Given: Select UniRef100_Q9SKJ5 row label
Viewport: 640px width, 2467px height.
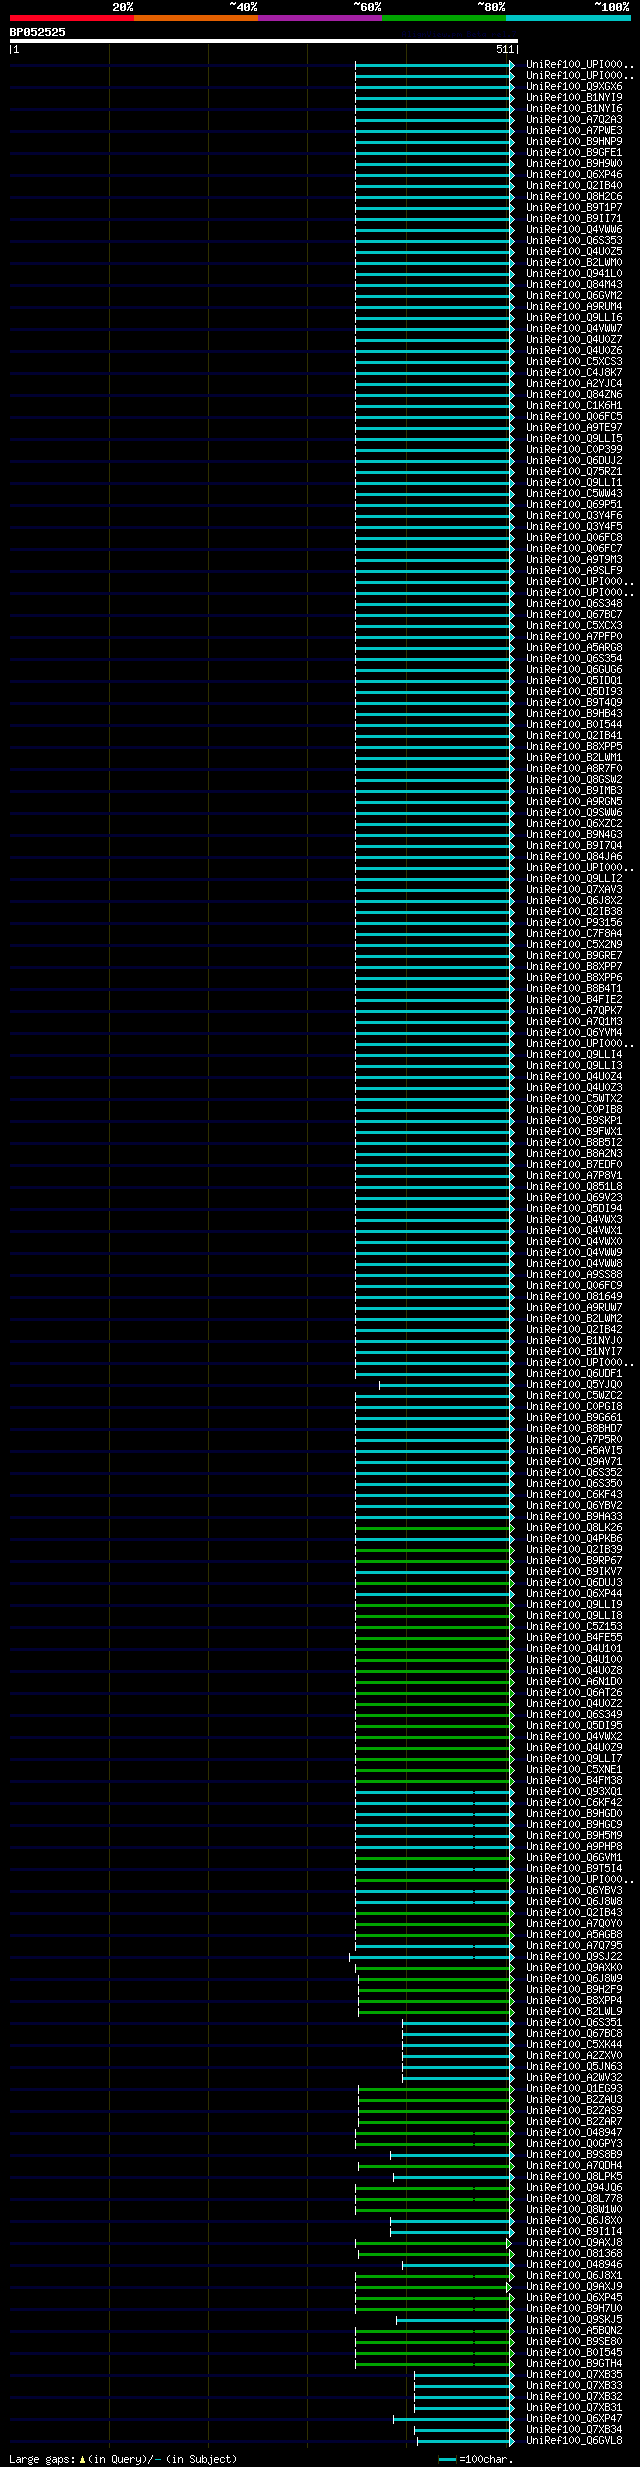Looking at the screenshot, I should pyautogui.click(x=574, y=2320).
